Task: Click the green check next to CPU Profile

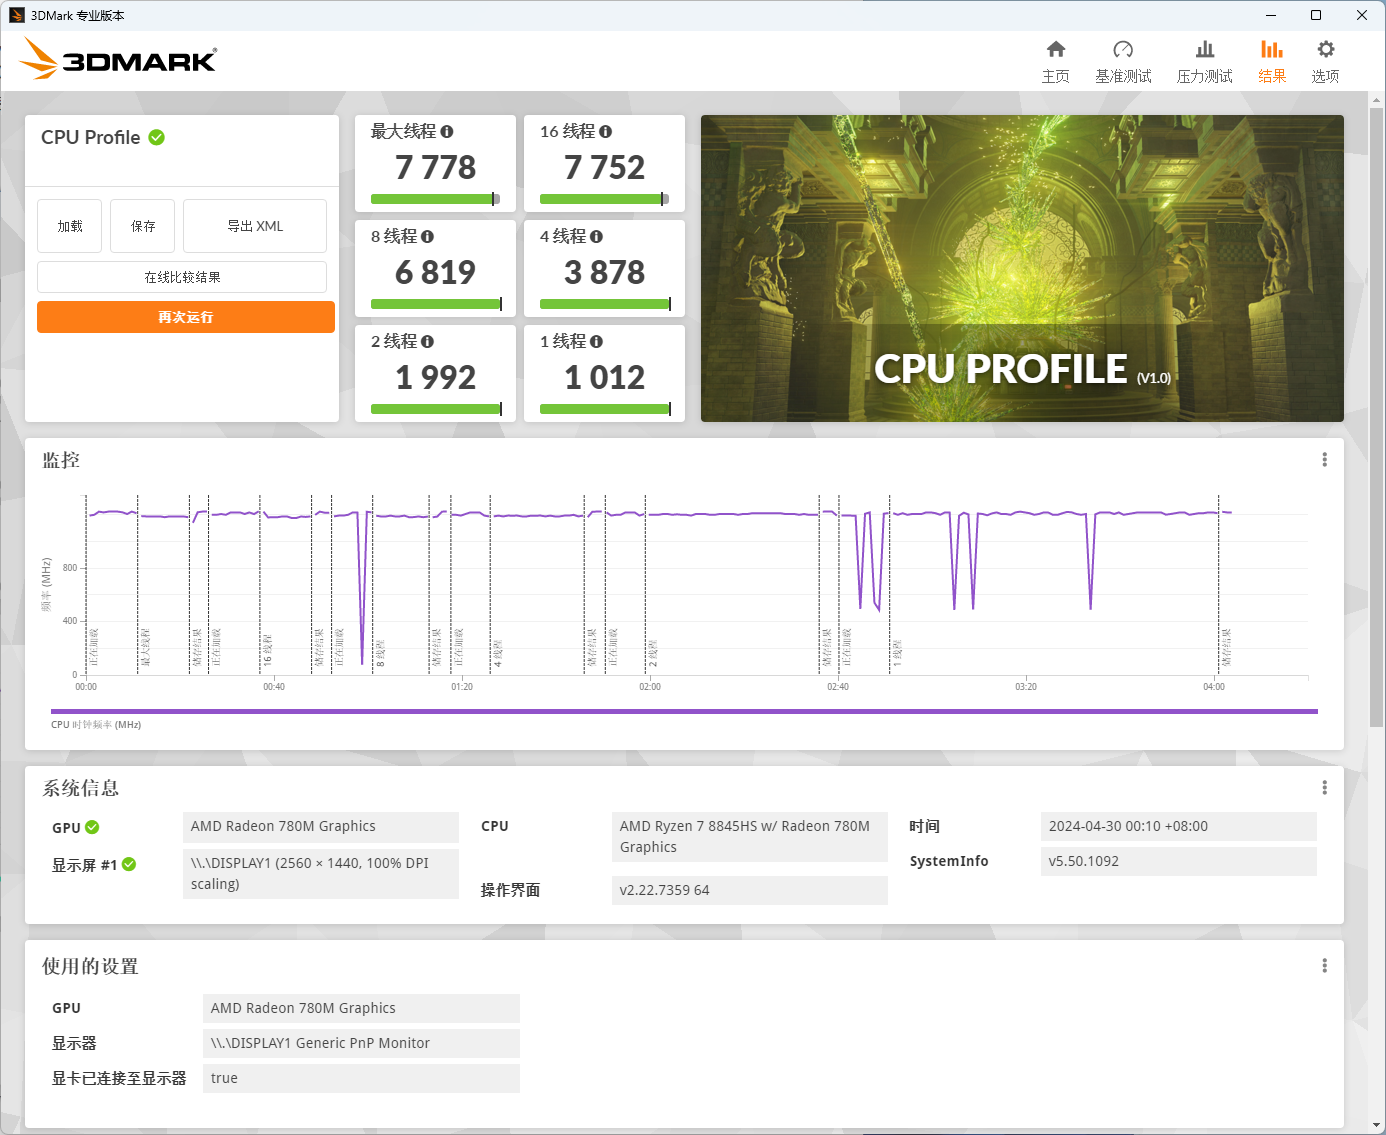Action: pos(157,137)
